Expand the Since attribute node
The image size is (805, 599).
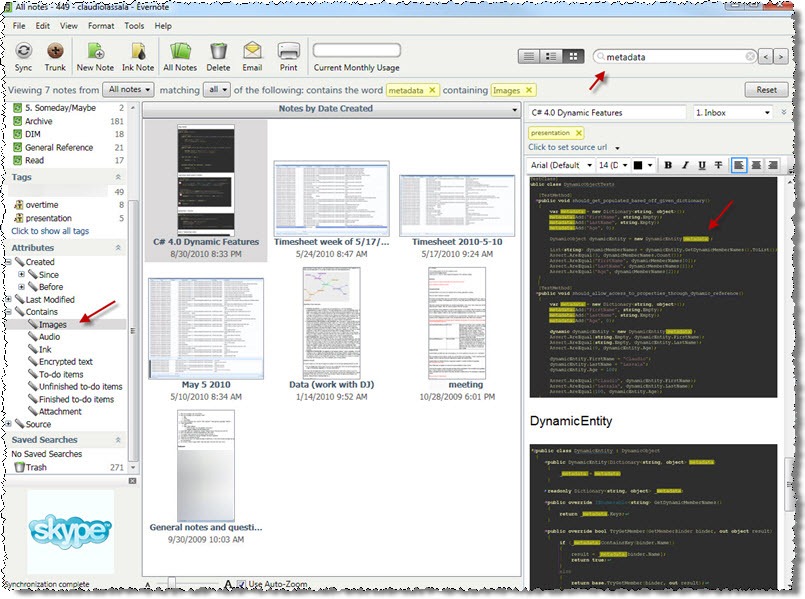pyautogui.click(x=21, y=275)
